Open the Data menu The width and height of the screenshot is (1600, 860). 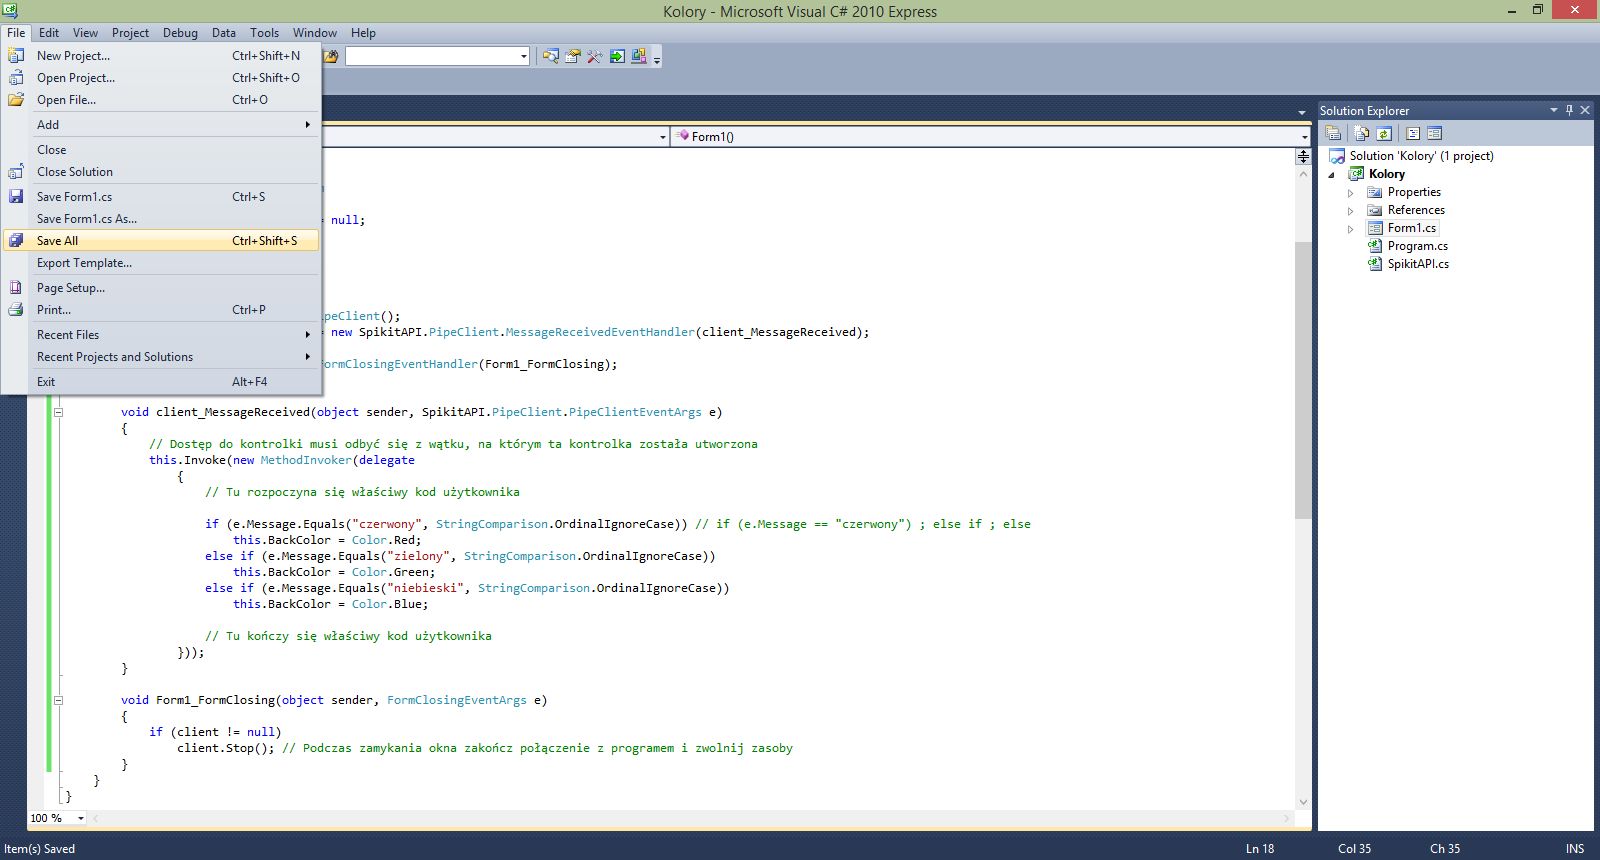[x=224, y=33]
